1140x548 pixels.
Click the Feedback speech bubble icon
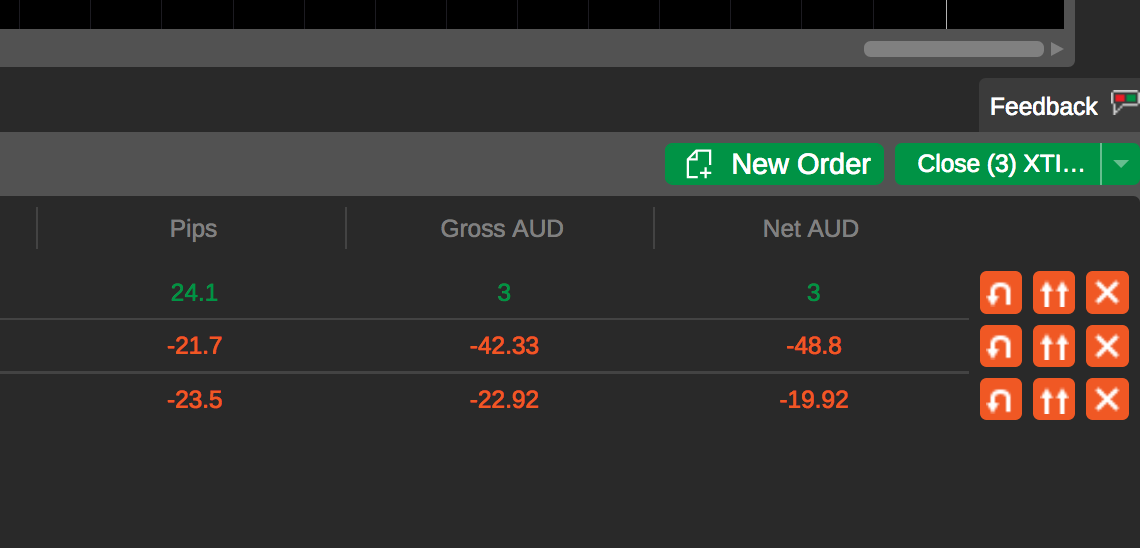1124,102
